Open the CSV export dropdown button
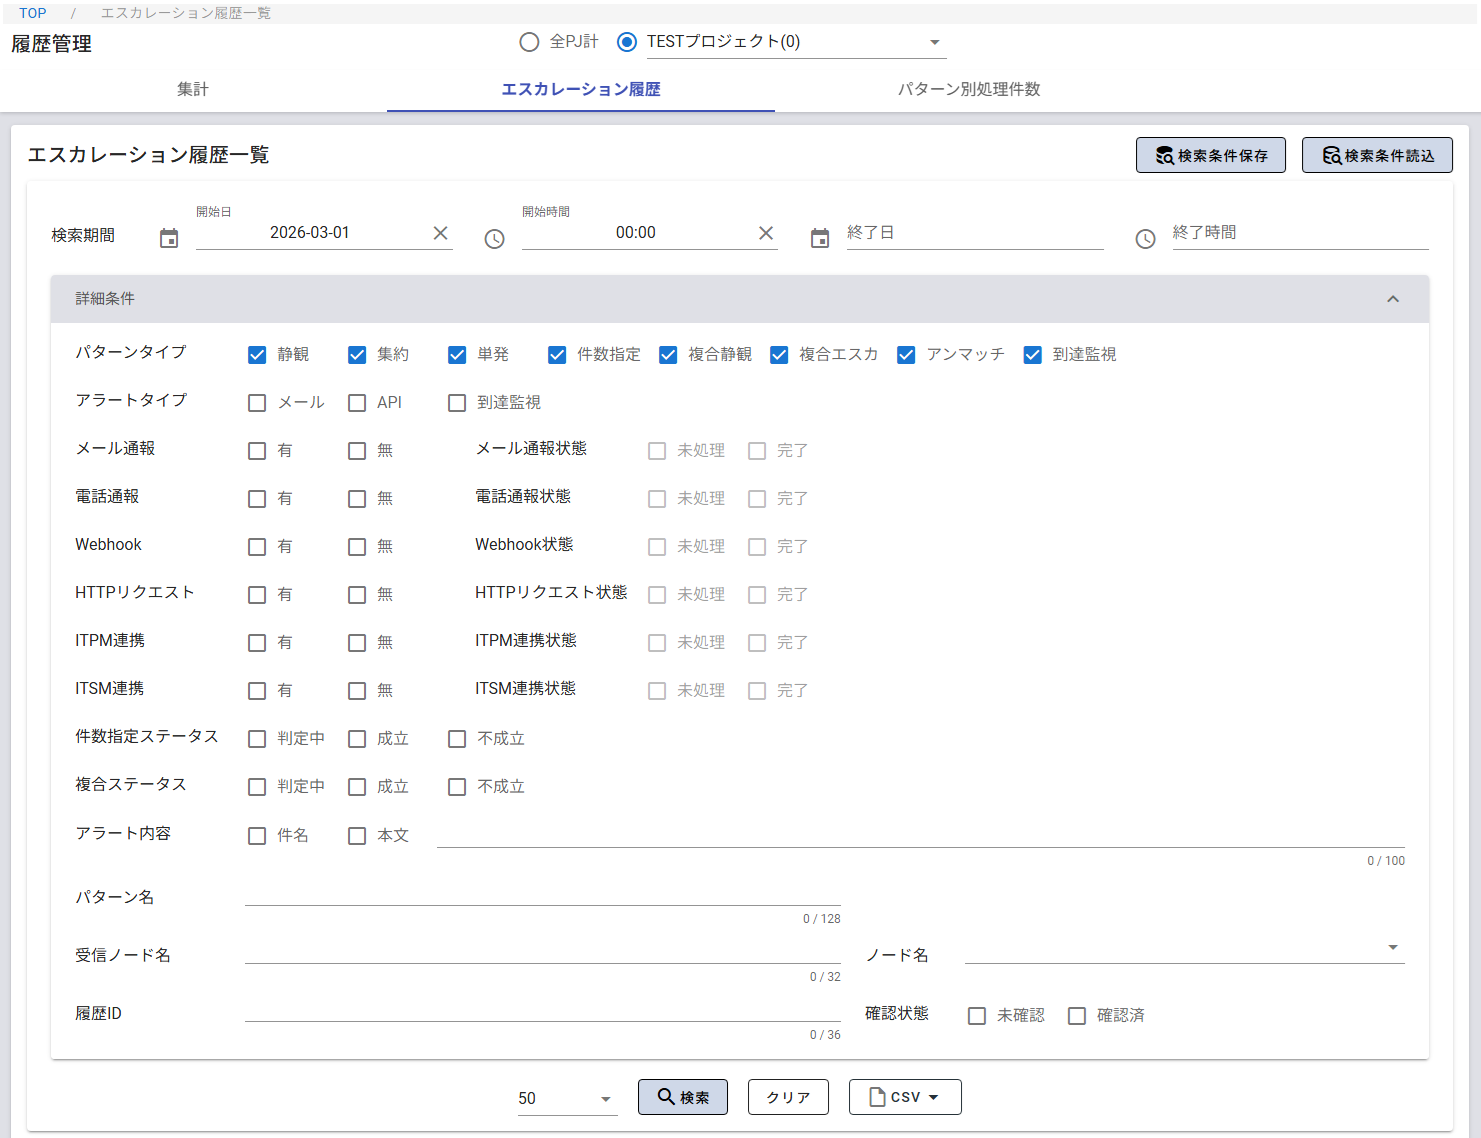 [904, 1097]
